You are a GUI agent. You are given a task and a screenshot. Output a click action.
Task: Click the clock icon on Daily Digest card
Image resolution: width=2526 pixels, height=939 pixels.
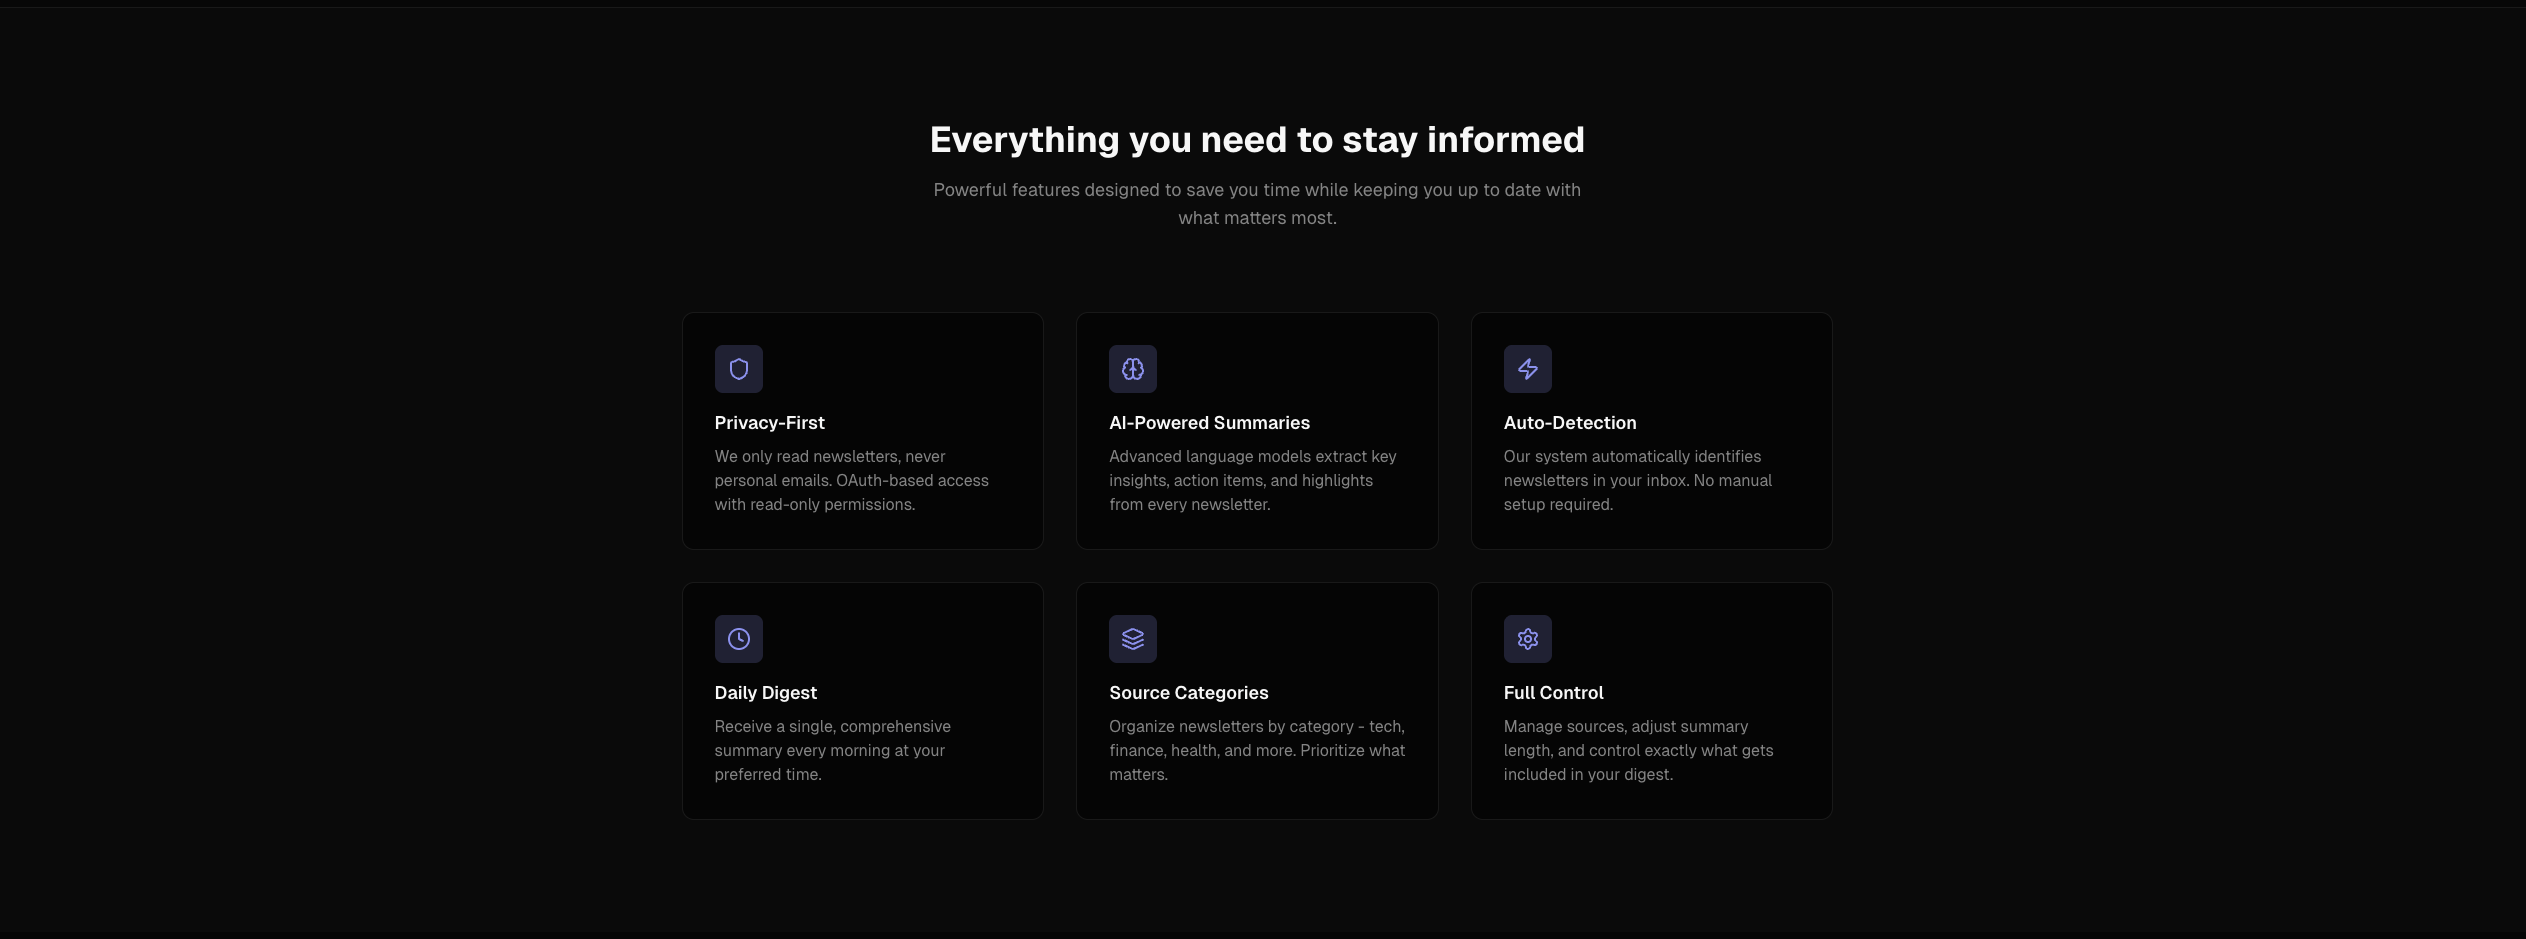(738, 638)
